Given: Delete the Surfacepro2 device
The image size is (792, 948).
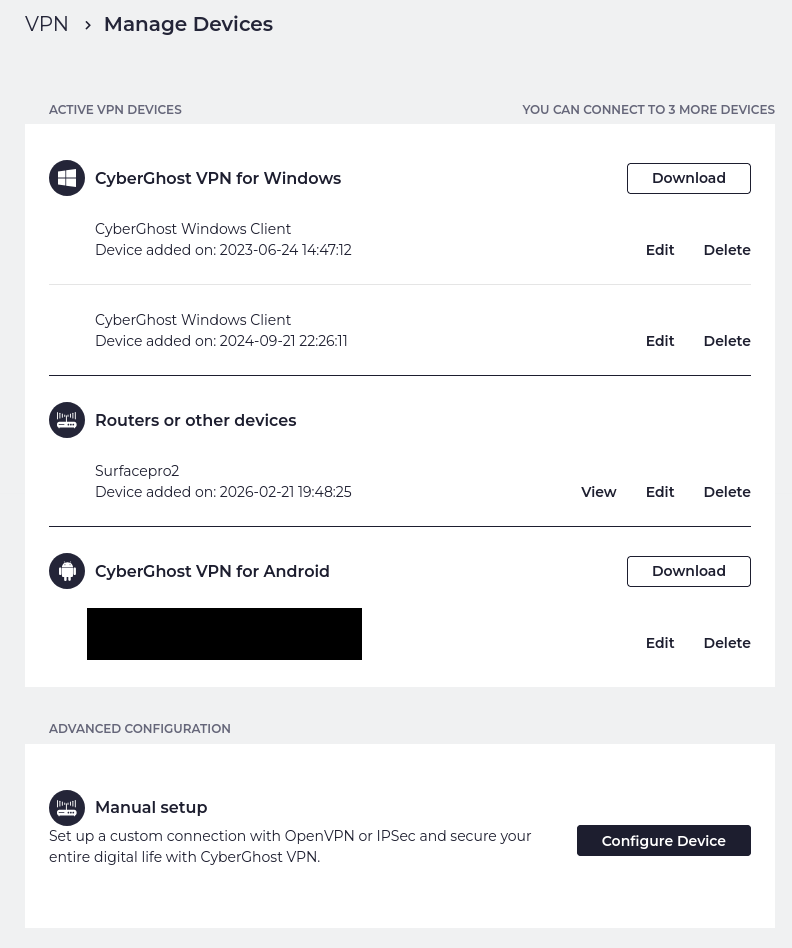Looking at the screenshot, I should coord(727,492).
